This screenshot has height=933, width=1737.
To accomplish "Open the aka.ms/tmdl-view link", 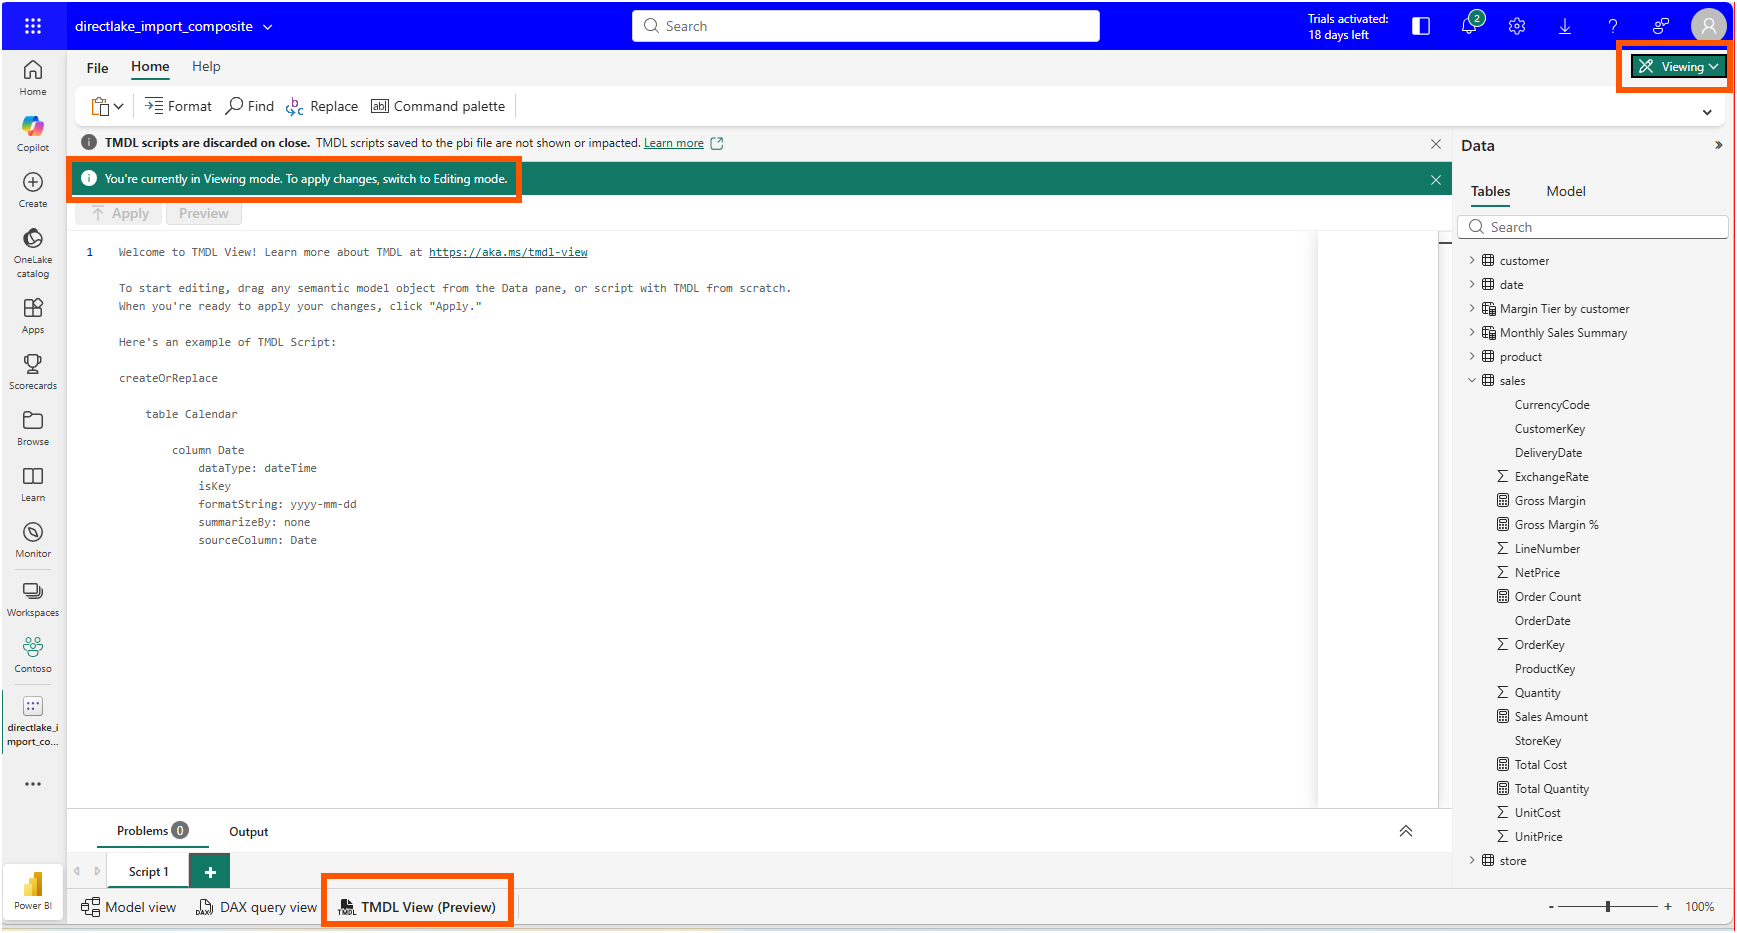I will coord(508,252).
